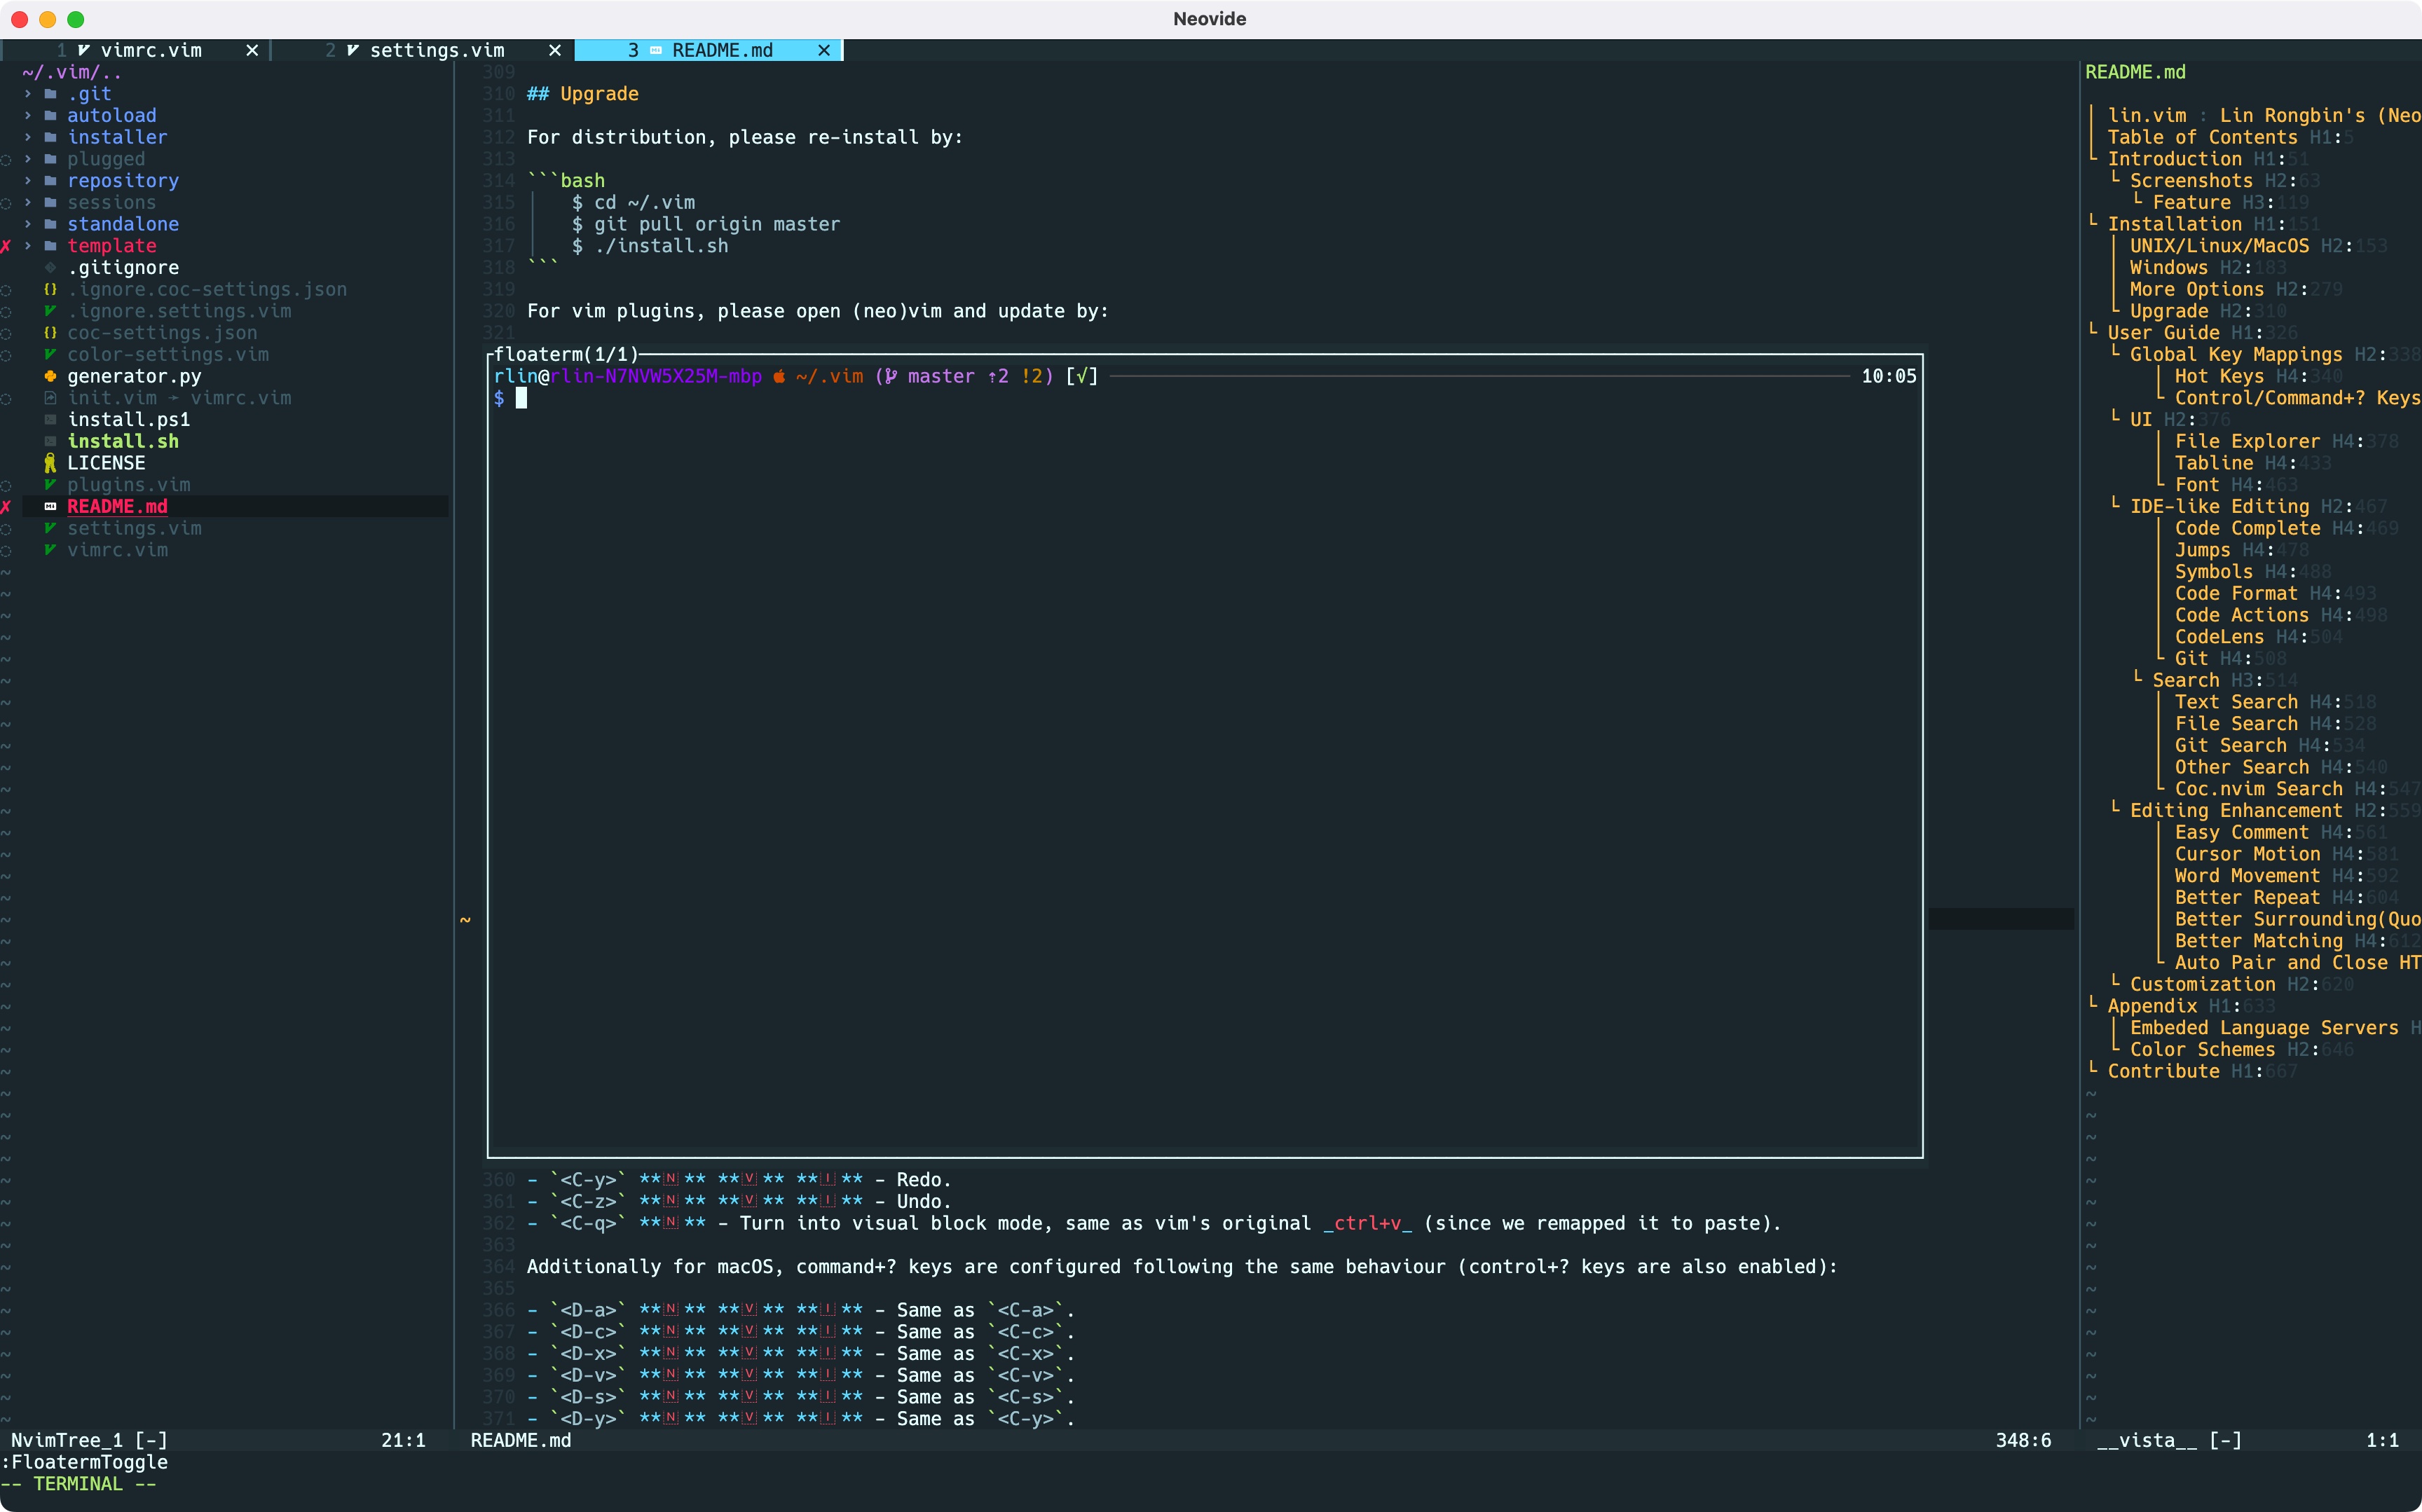2422x1512 pixels.
Task: Open .gitignore in the file tree
Action: 123,268
